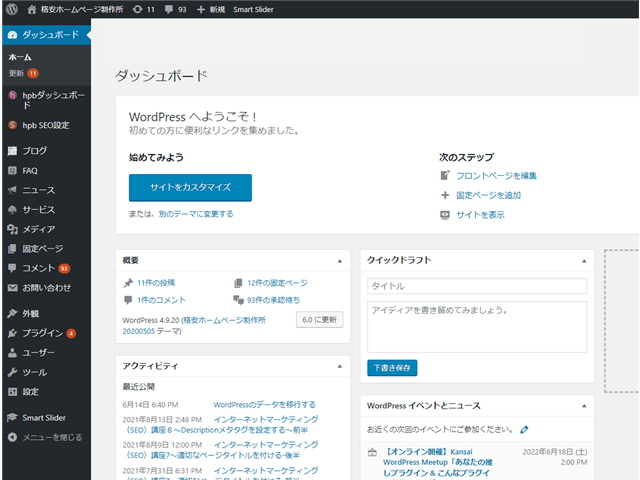Collapse the アクティビティ widget
Screen dimensions: 640x480
point(340,366)
